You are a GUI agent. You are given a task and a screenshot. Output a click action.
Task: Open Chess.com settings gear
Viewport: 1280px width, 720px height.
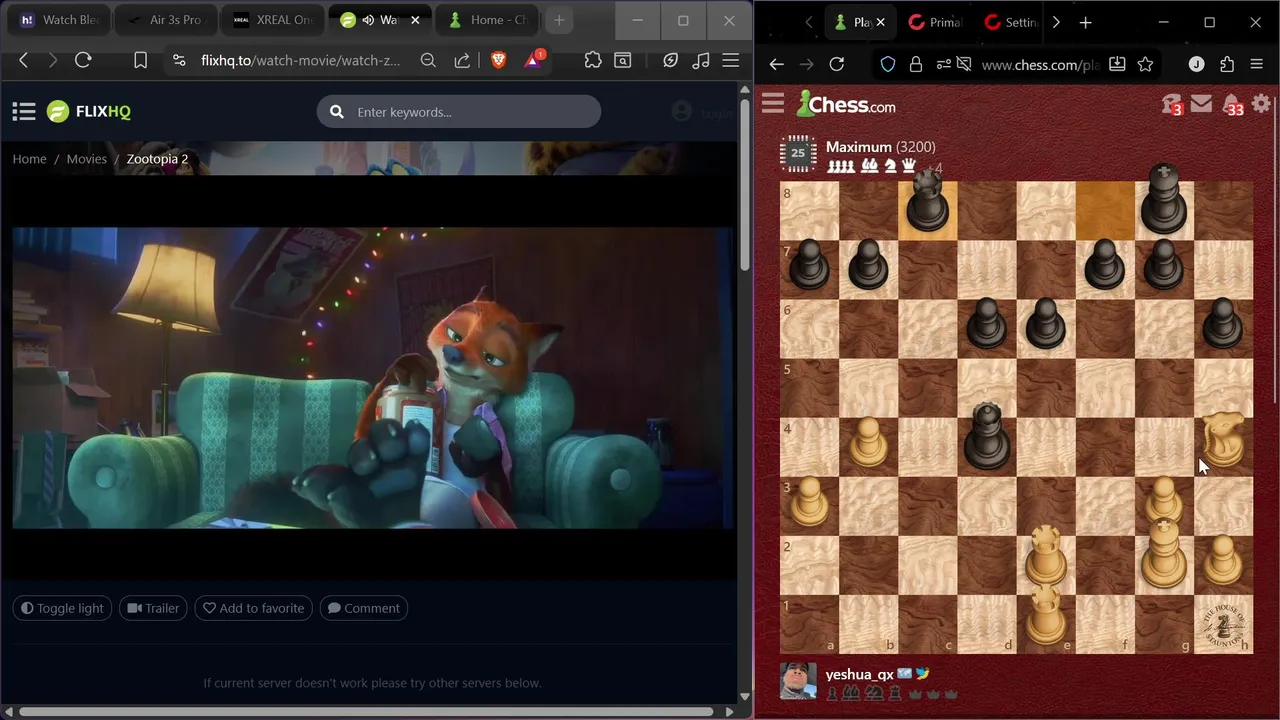click(1262, 103)
